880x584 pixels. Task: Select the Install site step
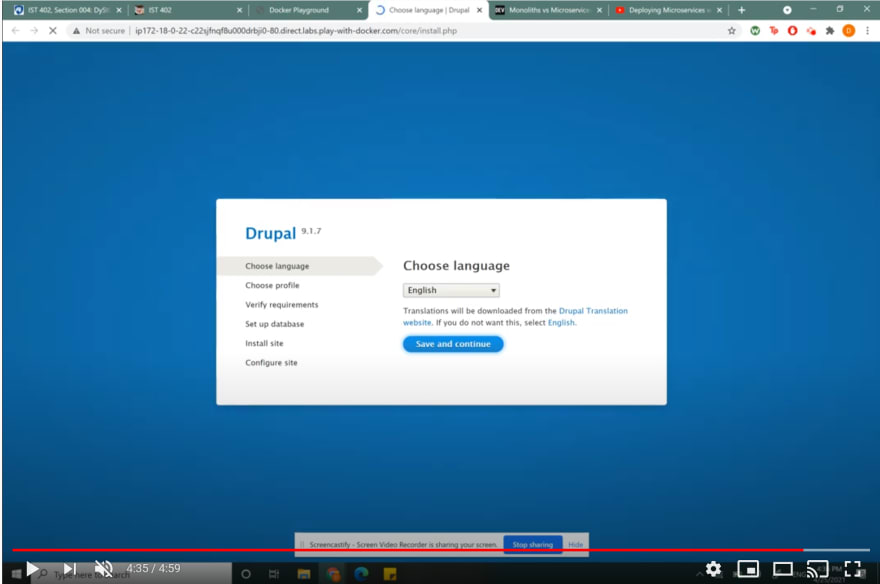(x=264, y=343)
